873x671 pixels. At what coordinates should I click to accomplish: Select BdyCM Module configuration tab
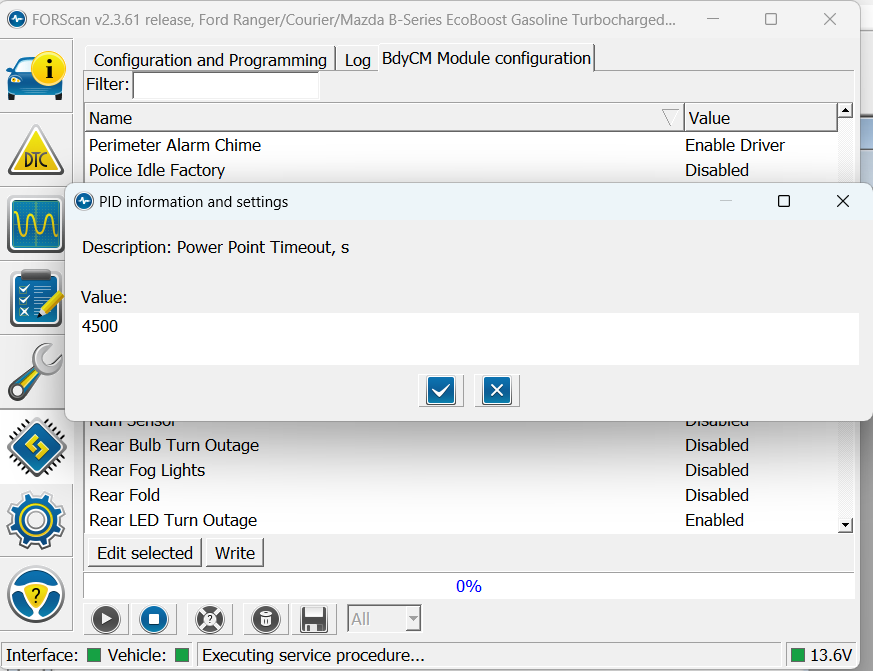coord(486,58)
